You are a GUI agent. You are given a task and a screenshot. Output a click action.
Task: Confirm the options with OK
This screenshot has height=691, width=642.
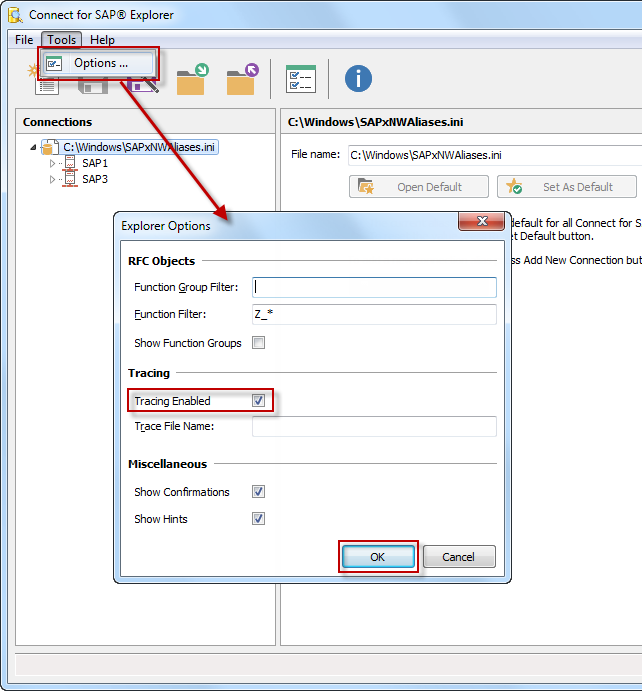[378, 557]
